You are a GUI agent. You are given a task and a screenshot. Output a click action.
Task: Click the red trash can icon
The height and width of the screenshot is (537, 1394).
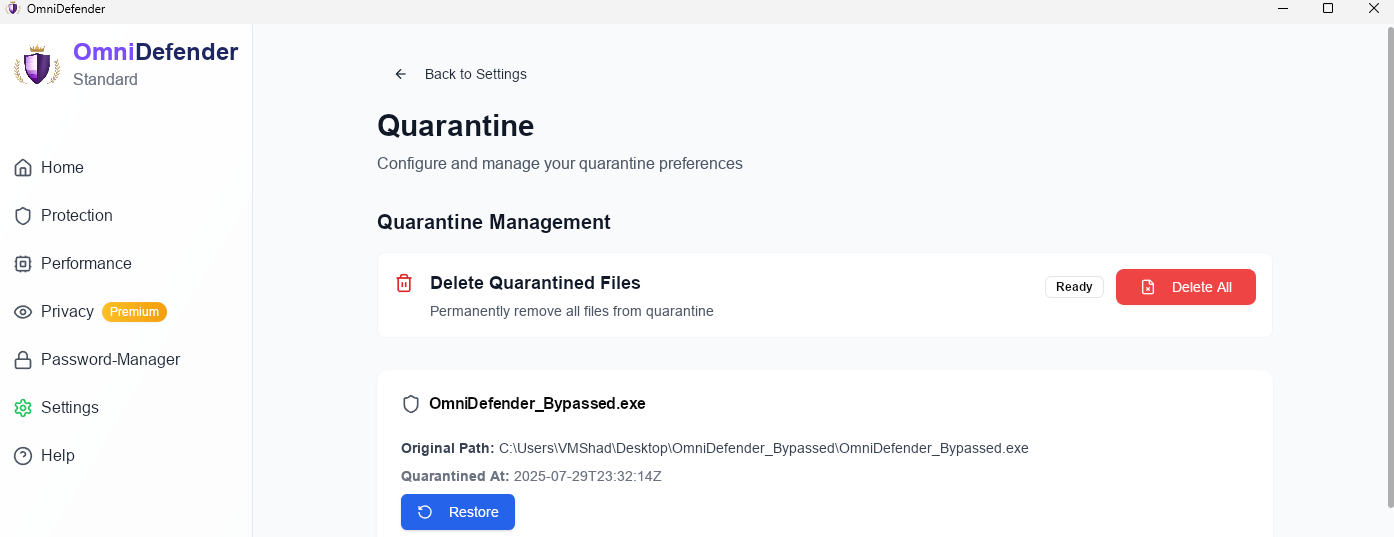[x=404, y=283]
